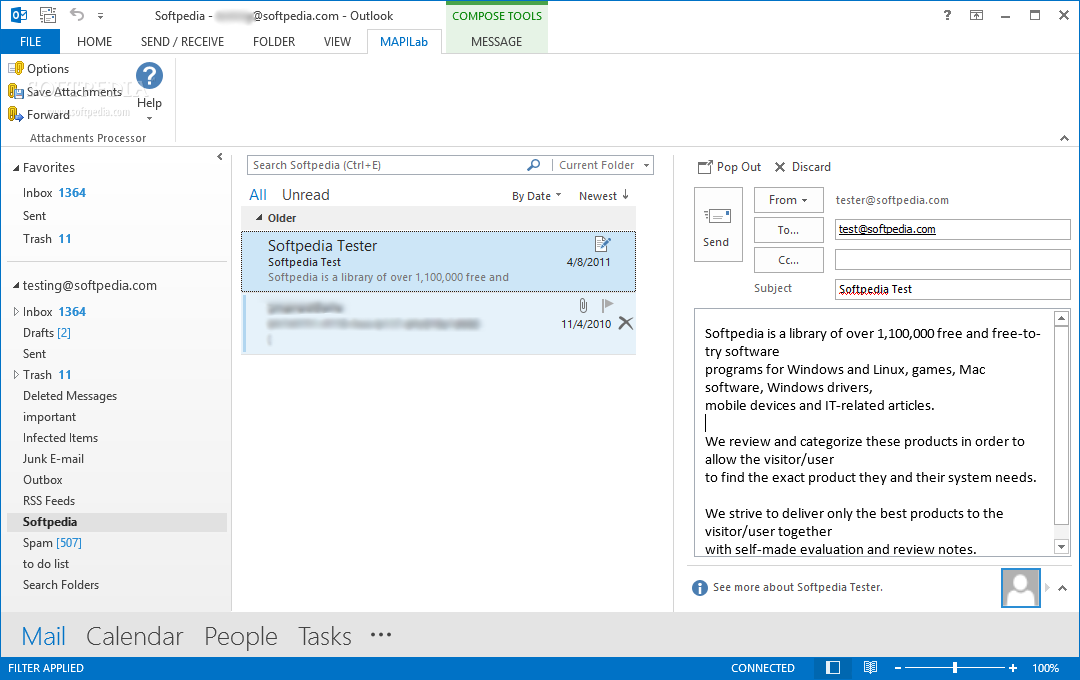Screen dimensions: 1080x680
Task: Click the Subject input field
Action: [953, 289]
